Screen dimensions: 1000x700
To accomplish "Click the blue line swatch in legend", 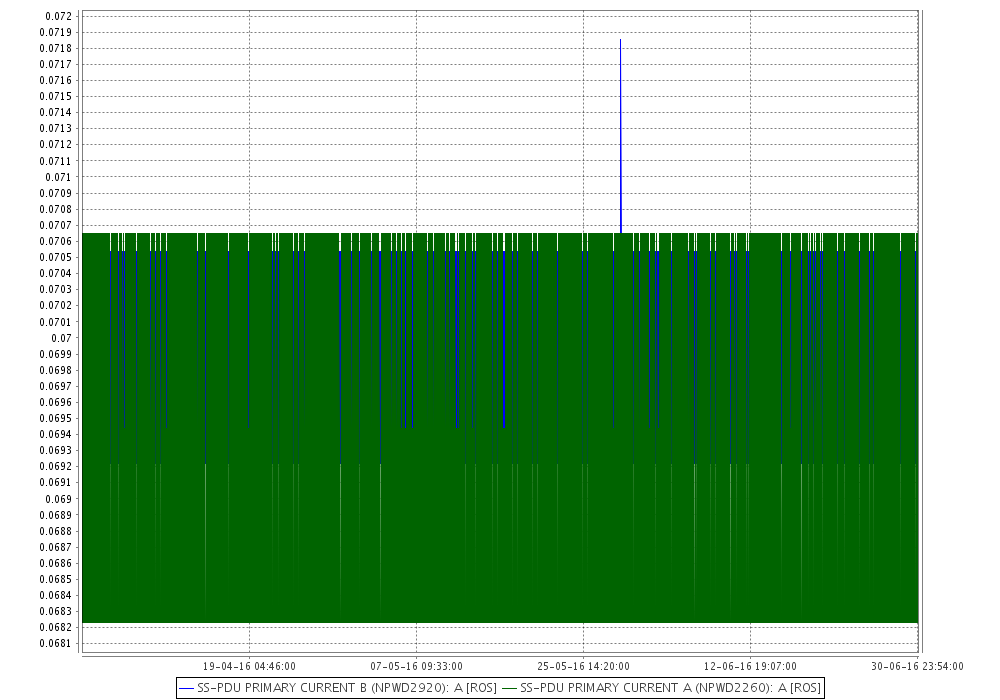I will (187, 689).
